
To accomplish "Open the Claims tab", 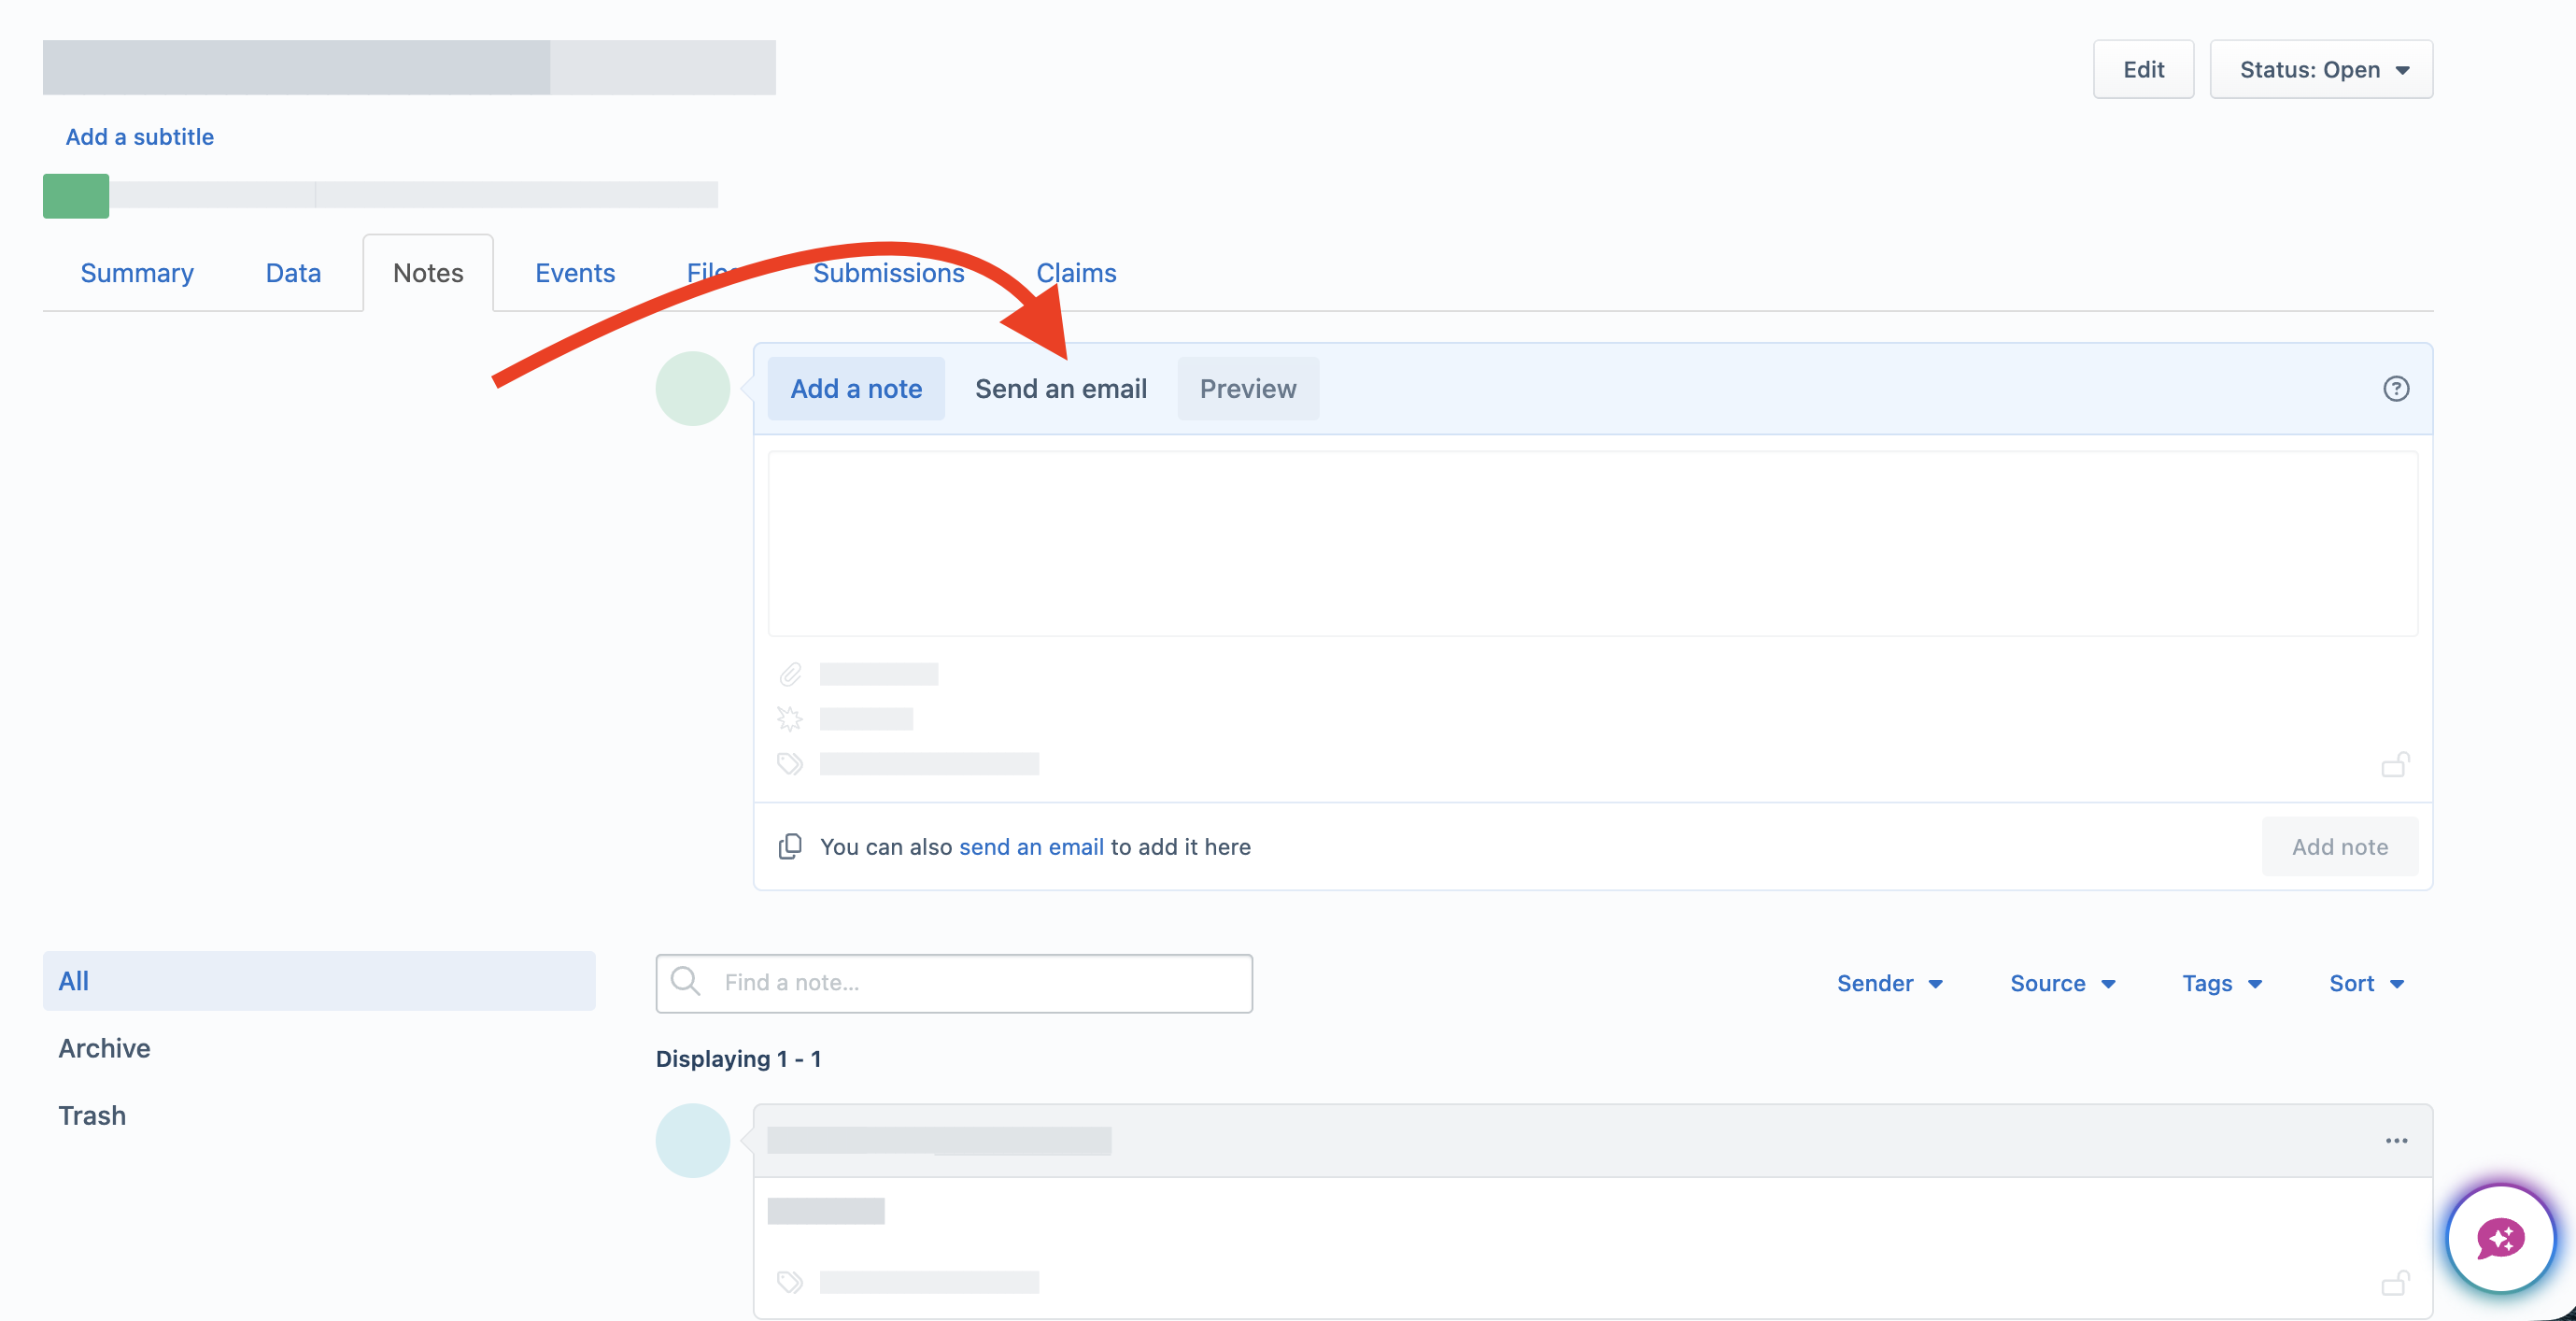I will [1076, 273].
